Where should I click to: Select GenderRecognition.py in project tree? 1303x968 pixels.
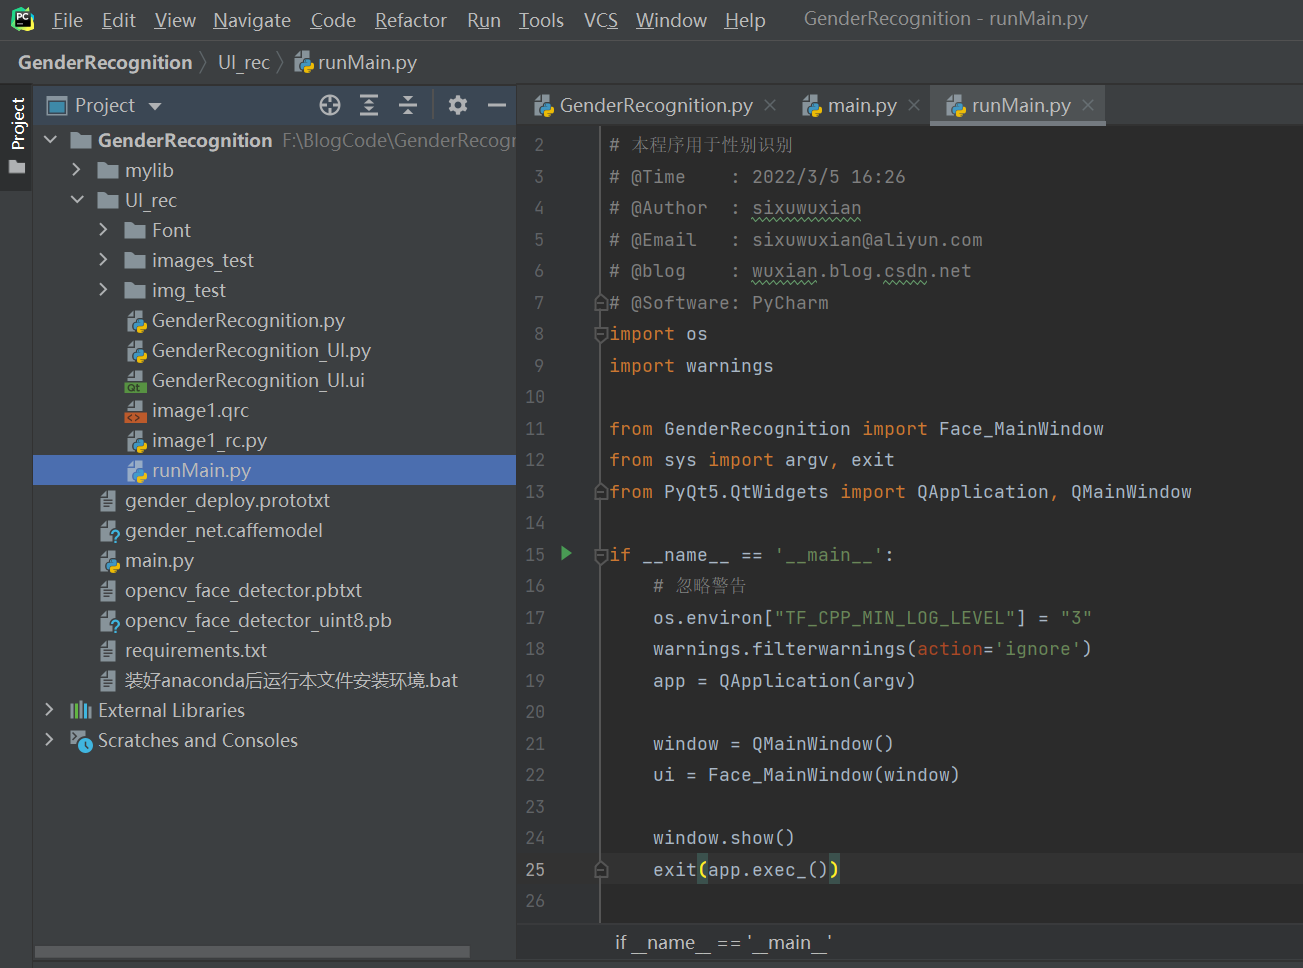click(x=248, y=320)
